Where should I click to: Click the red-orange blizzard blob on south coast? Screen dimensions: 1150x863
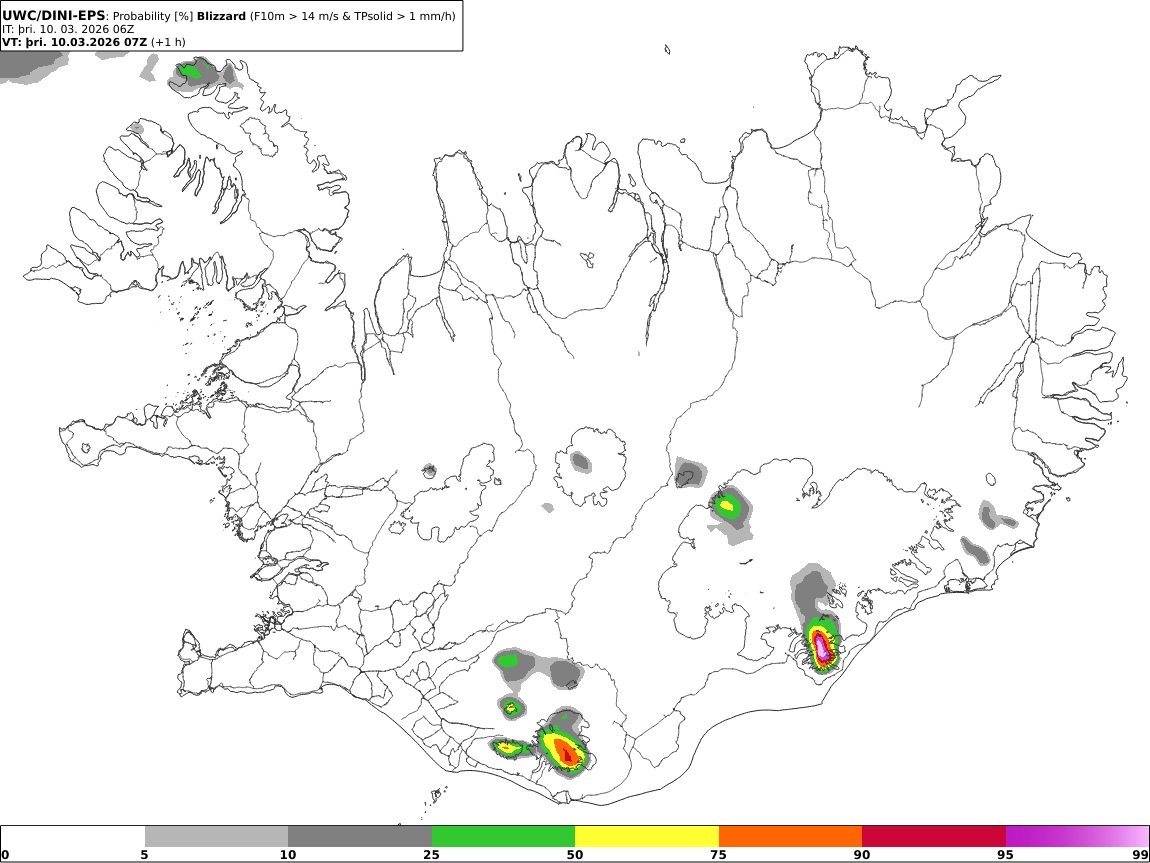[565, 751]
